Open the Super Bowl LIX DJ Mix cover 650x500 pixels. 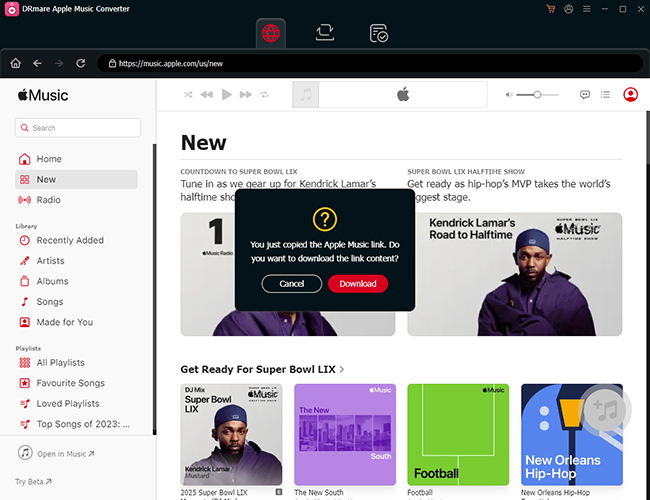[x=231, y=434]
